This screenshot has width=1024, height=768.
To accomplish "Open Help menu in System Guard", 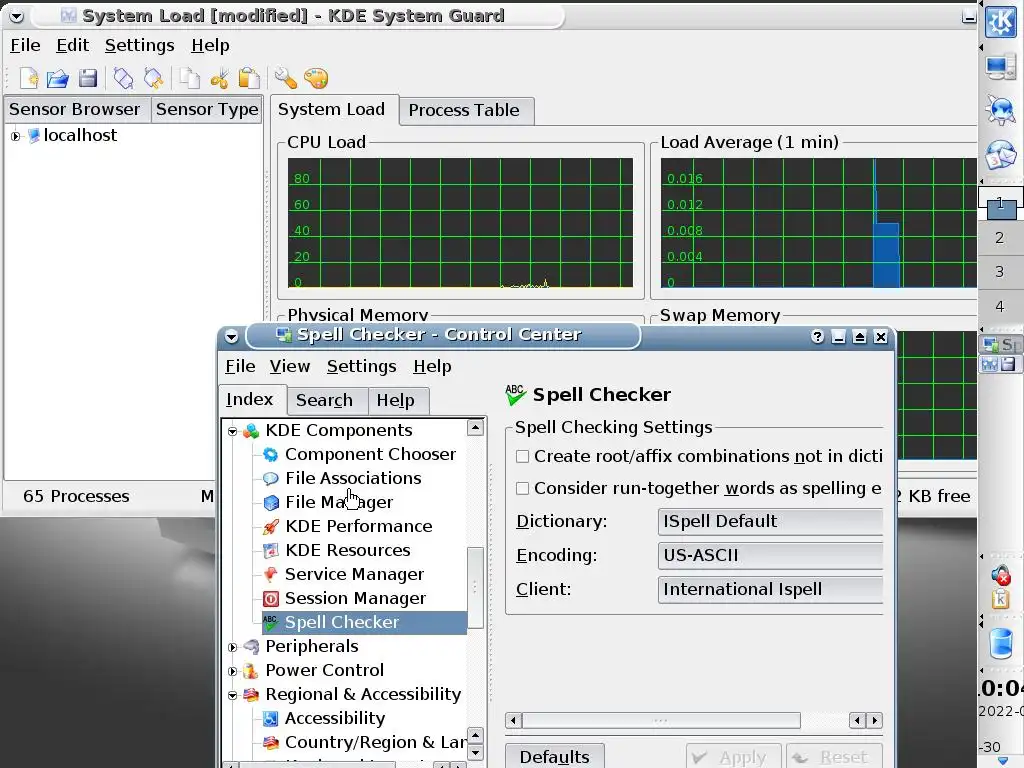I will 210,45.
